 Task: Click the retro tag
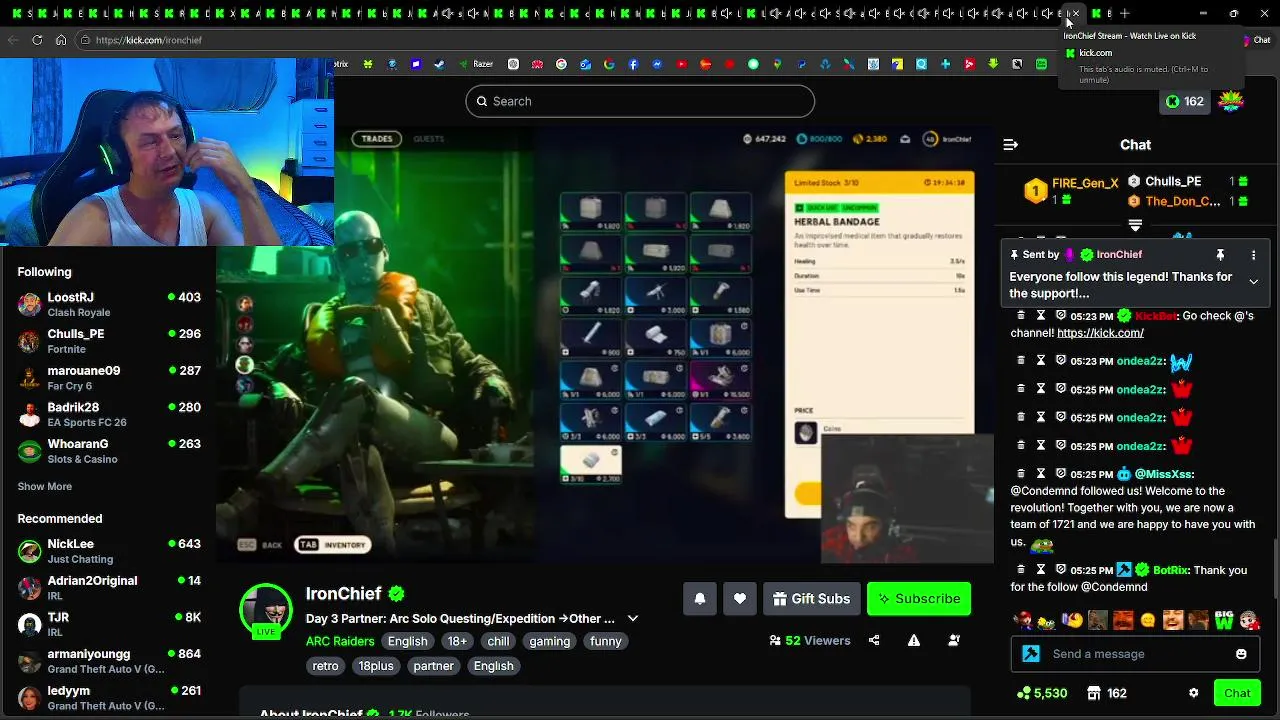(x=325, y=666)
